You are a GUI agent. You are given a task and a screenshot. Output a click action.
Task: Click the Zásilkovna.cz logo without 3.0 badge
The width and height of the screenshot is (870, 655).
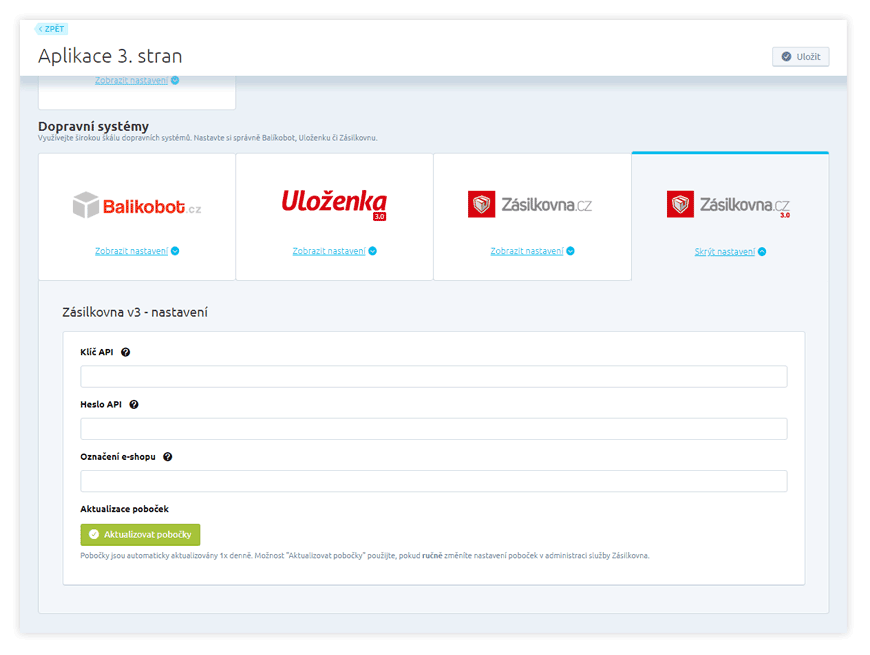pyautogui.click(x=530, y=205)
